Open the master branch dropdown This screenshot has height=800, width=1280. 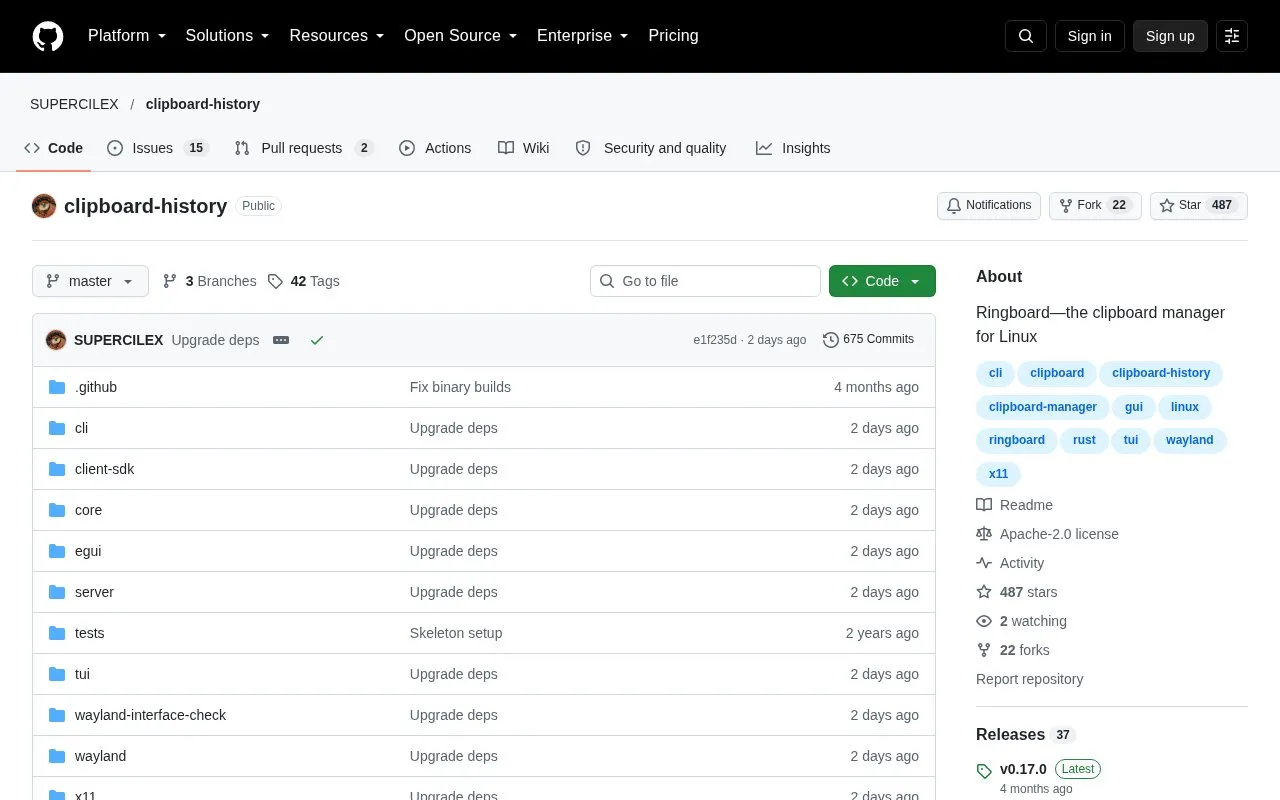pos(90,281)
